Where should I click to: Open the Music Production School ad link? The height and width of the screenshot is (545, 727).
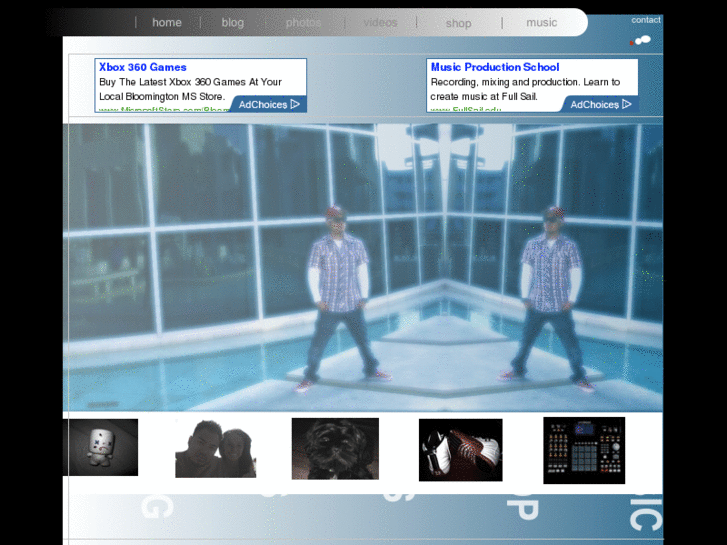pos(495,67)
